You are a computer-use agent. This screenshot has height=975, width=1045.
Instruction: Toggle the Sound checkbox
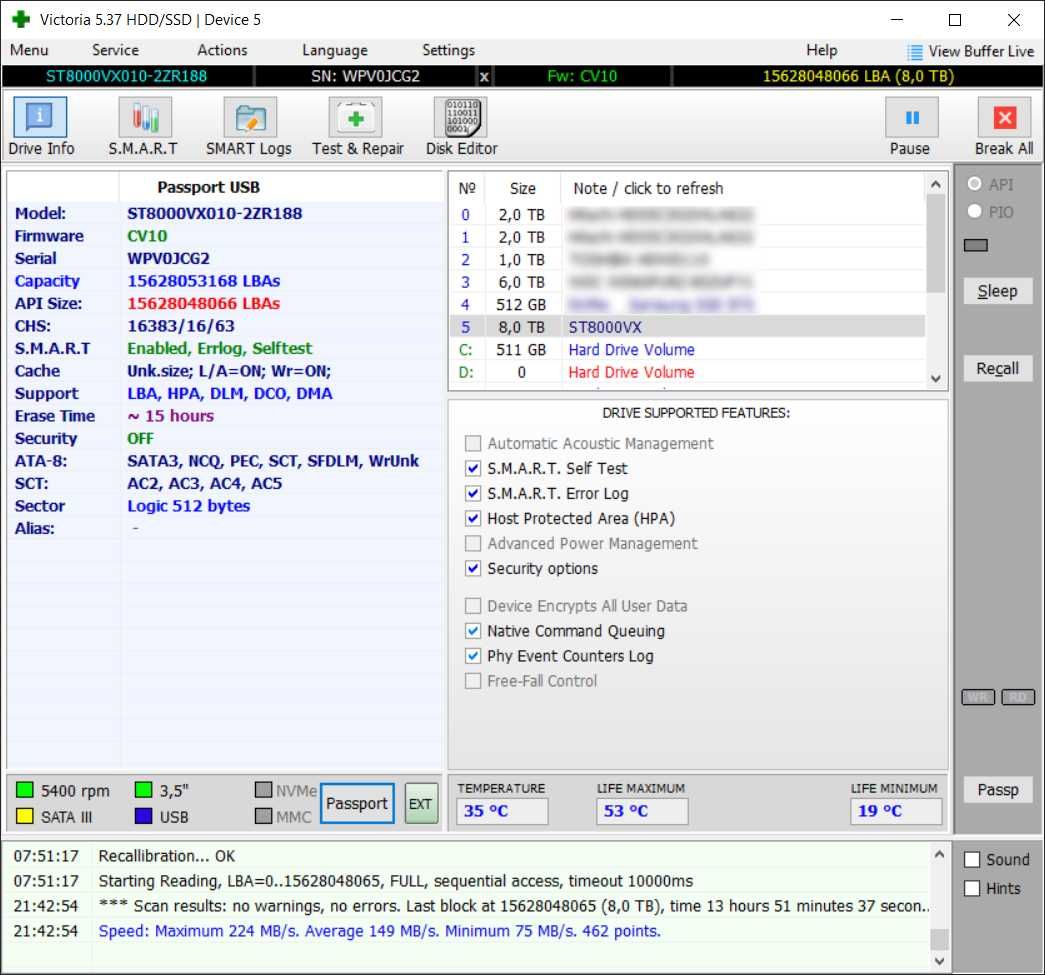pyautogui.click(x=972, y=860)
